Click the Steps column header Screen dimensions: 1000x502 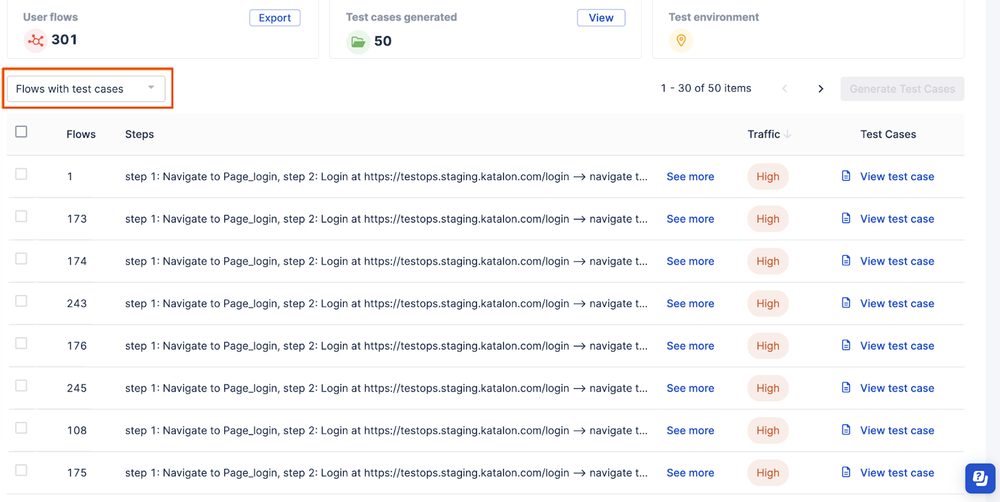139,134
